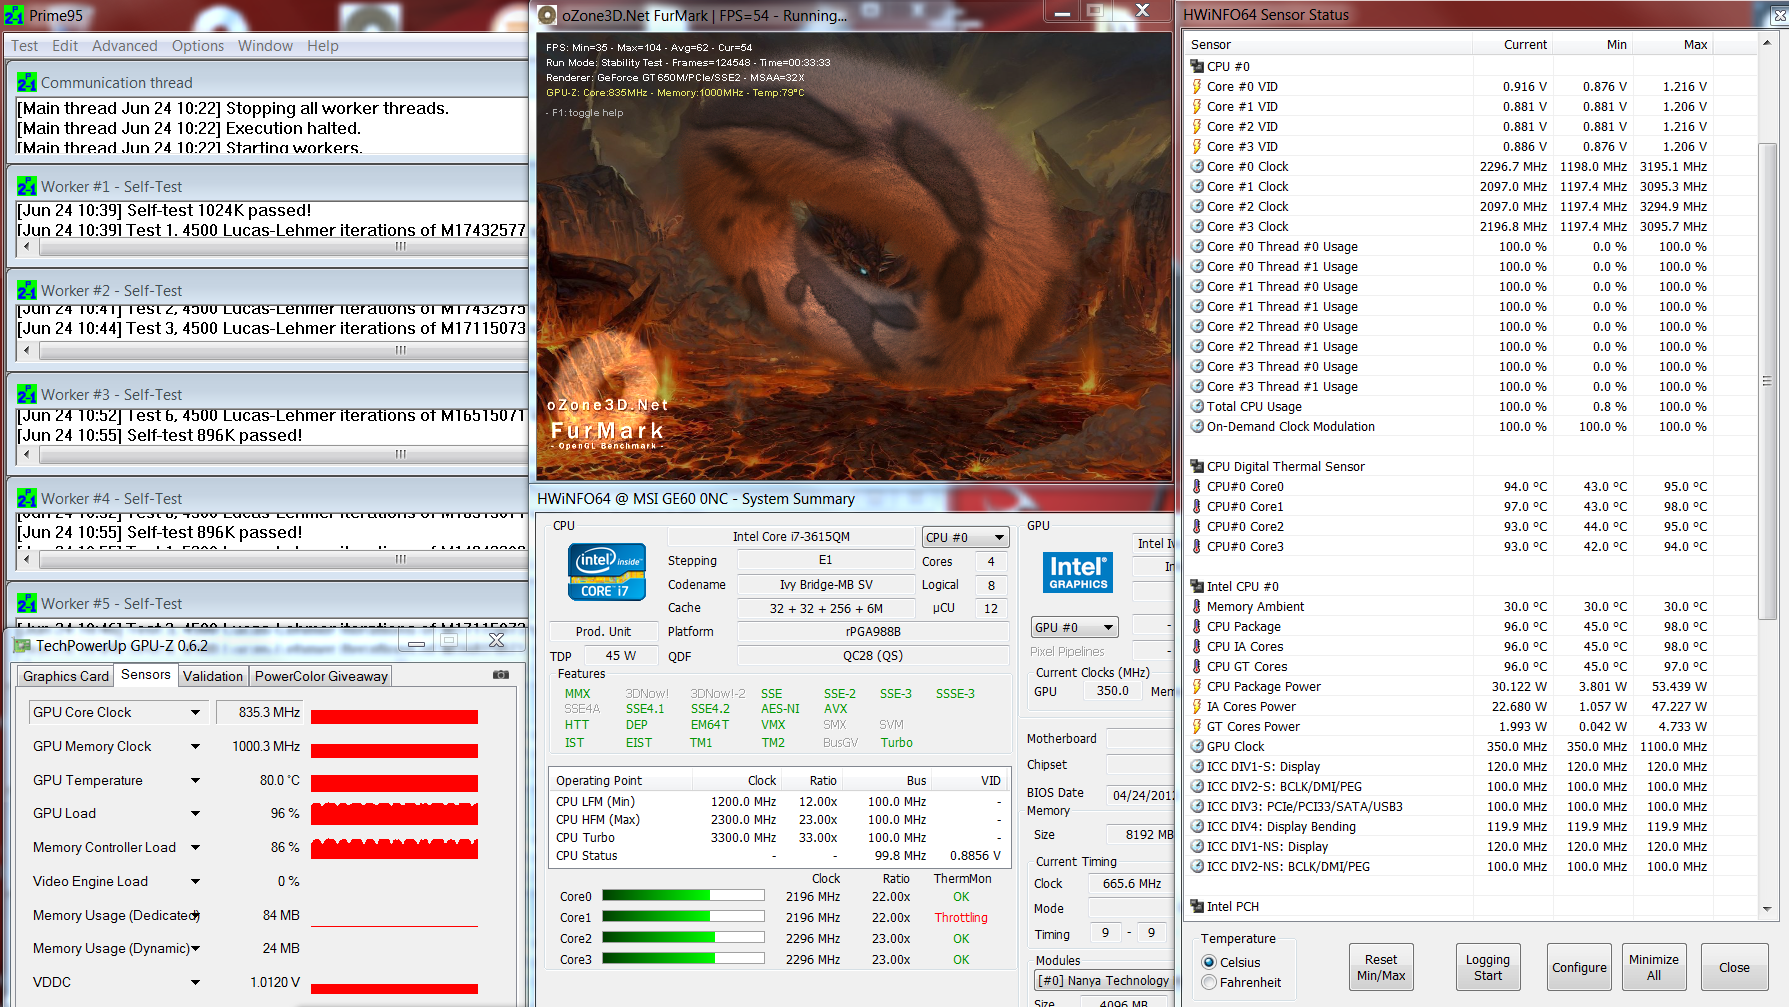Click the thermometer icon beside Memory Ambient
This screenshot has height=1007, width=1789.
(x=1197, y=606)
